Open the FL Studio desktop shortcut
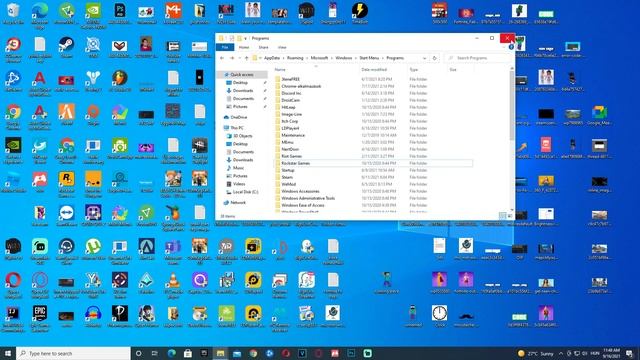Viewport: 640px width, 360px height. (x=120, y=81)
